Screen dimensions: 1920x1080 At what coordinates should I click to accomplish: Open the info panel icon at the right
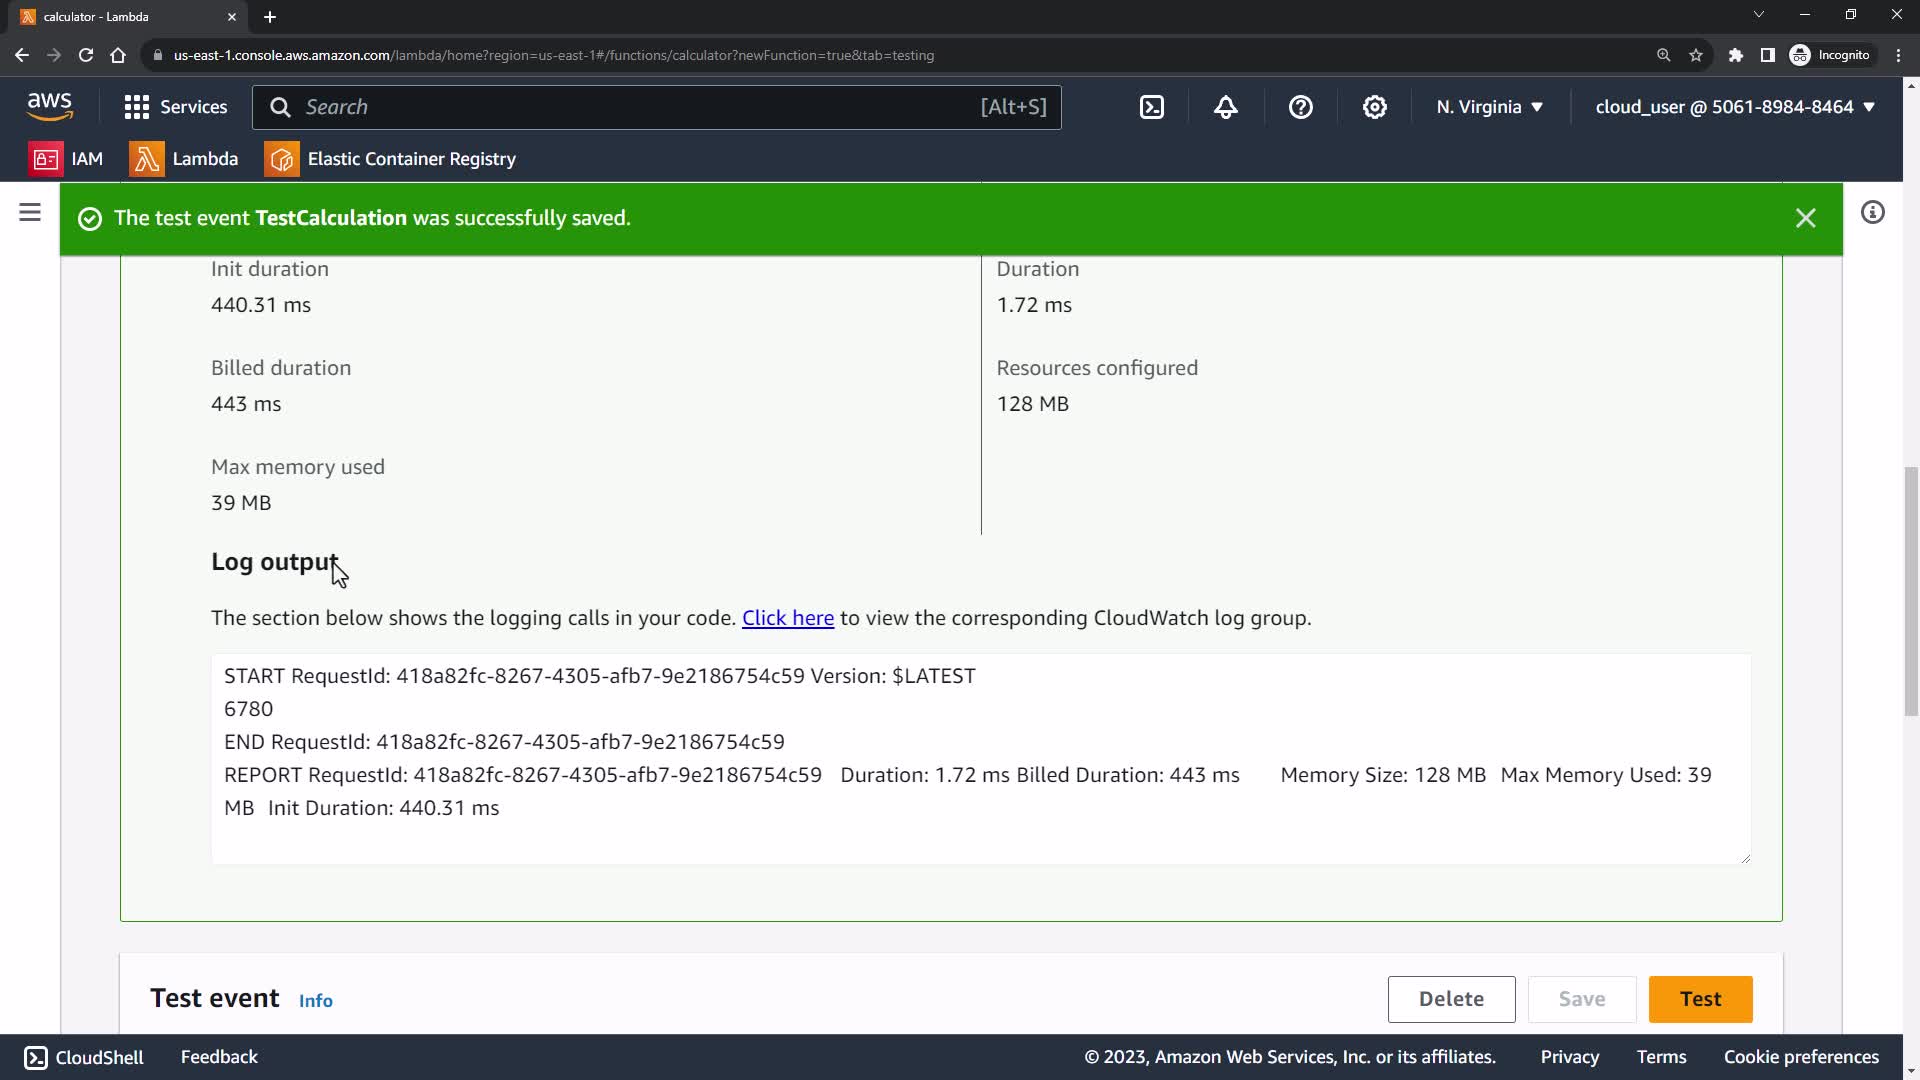pyautogui.click(x=1872, y=212)
